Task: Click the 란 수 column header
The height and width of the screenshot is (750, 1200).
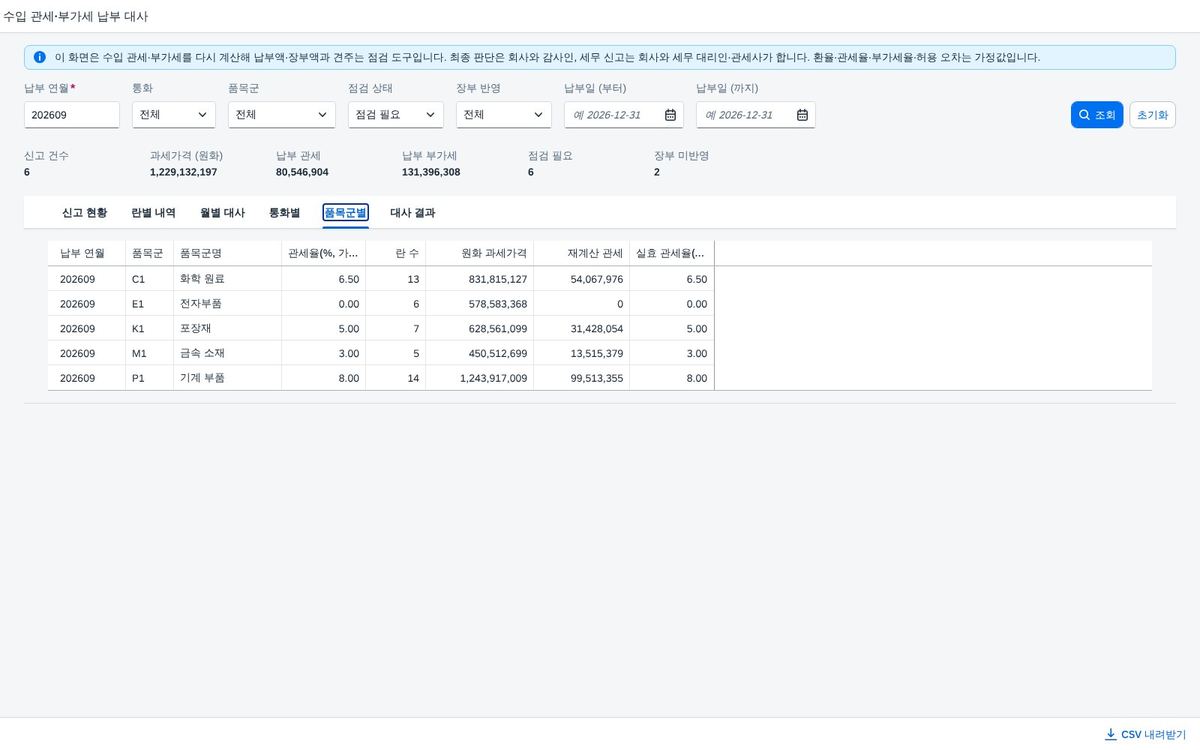Action: [395, 253]
